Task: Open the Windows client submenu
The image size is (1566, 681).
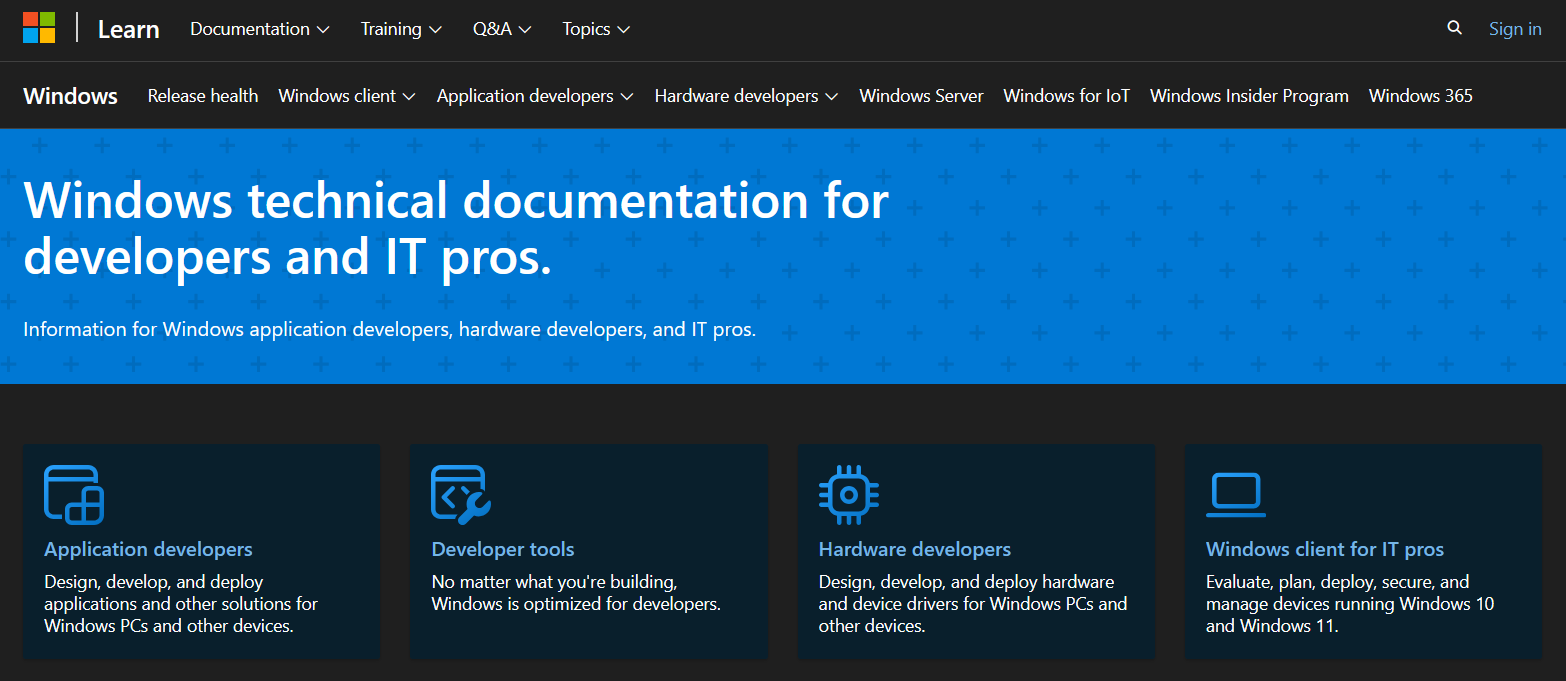Action: pyautogui.click(x=346, y=96)
